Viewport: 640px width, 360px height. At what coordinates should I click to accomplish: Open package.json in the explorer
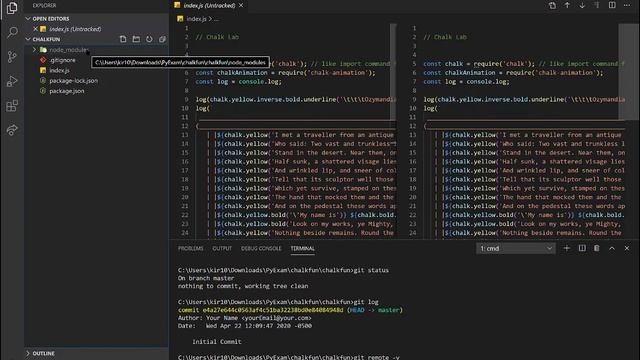click(67, 91)
